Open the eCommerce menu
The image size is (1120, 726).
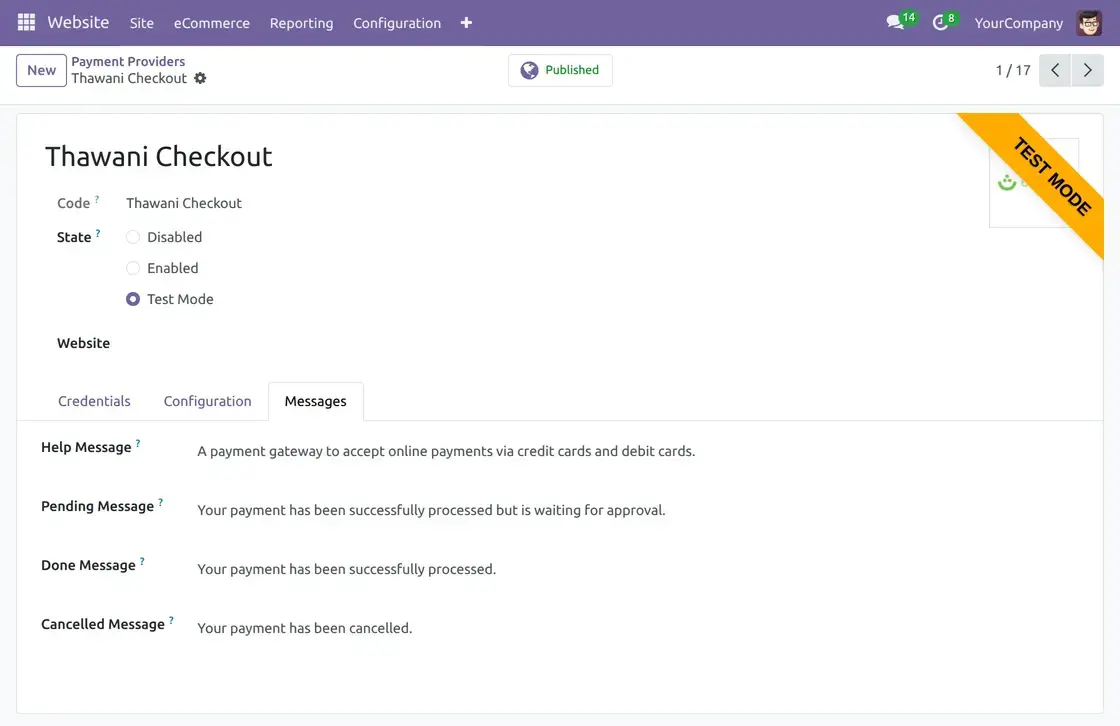212,23
